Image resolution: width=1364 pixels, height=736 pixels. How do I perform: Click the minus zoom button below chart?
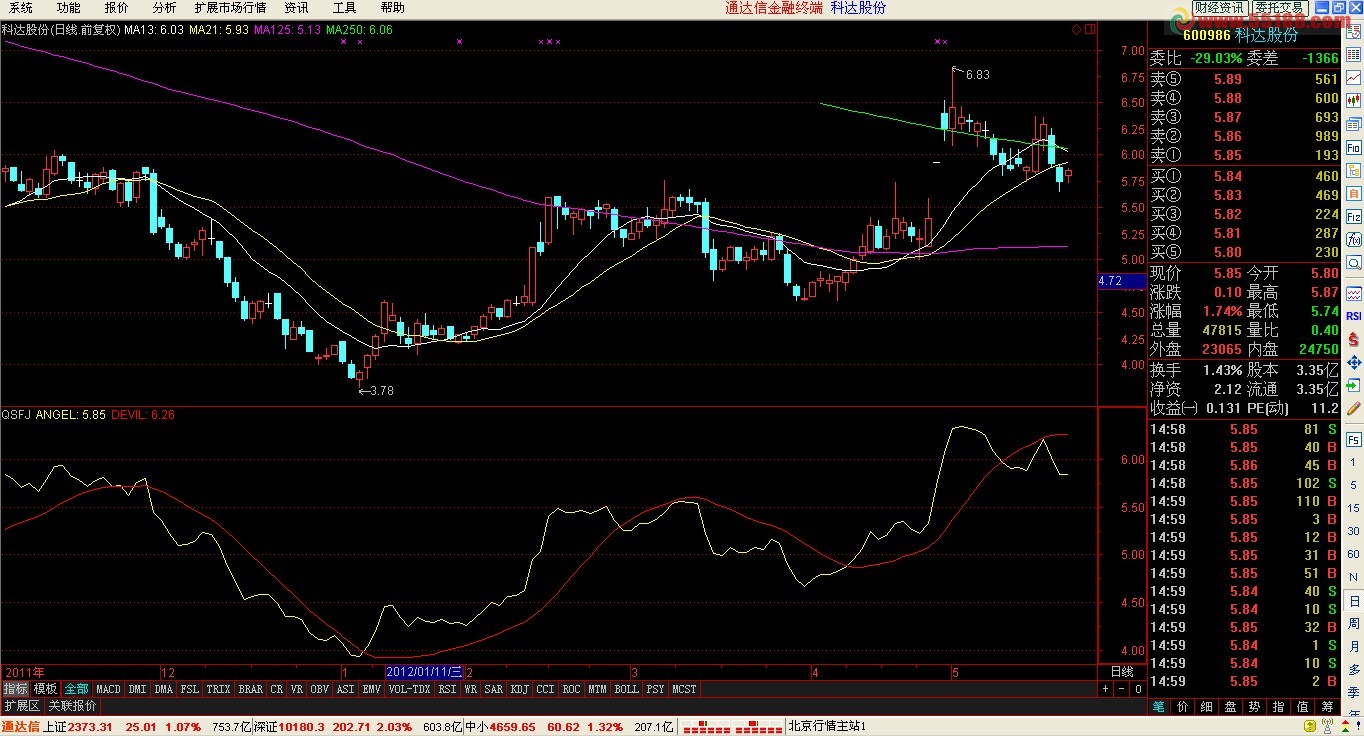point(1121,689)
